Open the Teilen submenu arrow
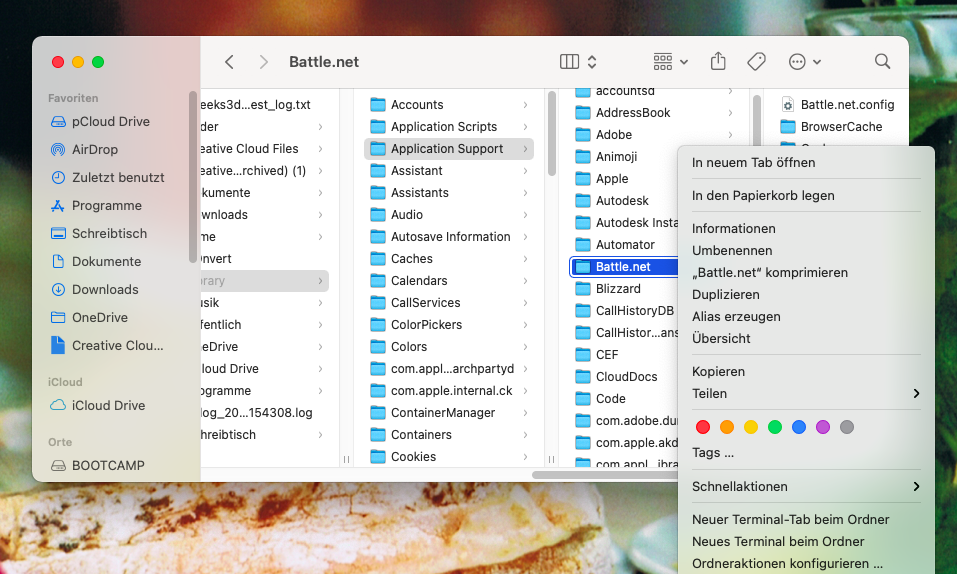This screenshot has width=957, height=574. pyautogui.click(x=915, y=394)
